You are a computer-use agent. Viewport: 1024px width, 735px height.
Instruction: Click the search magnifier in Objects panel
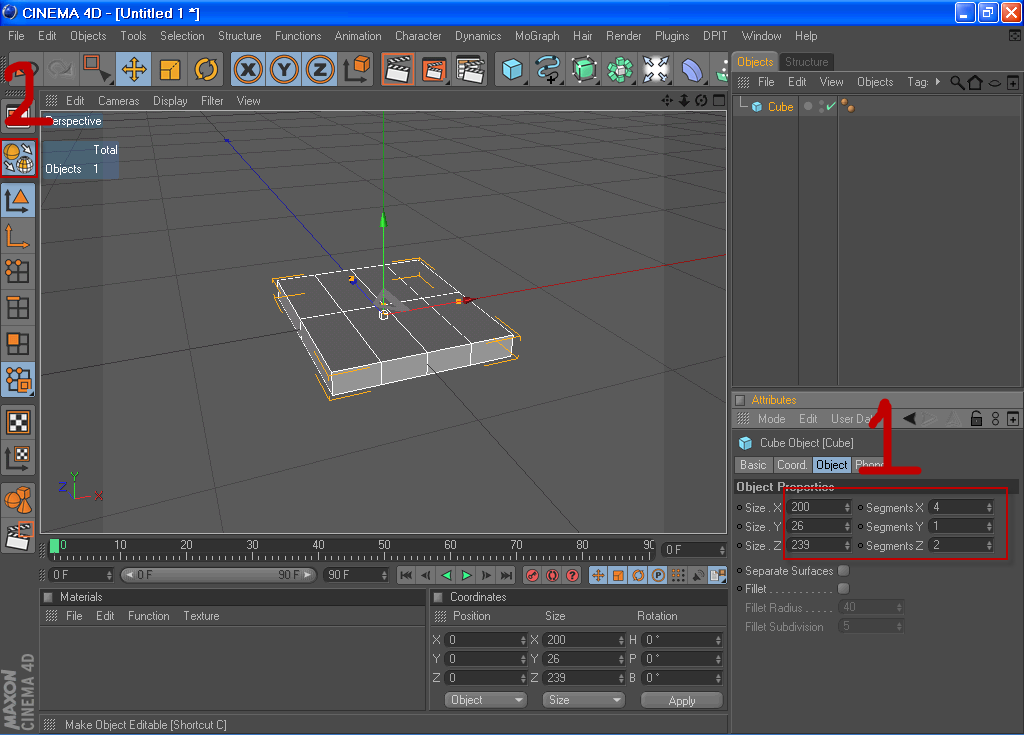point(957,82)
